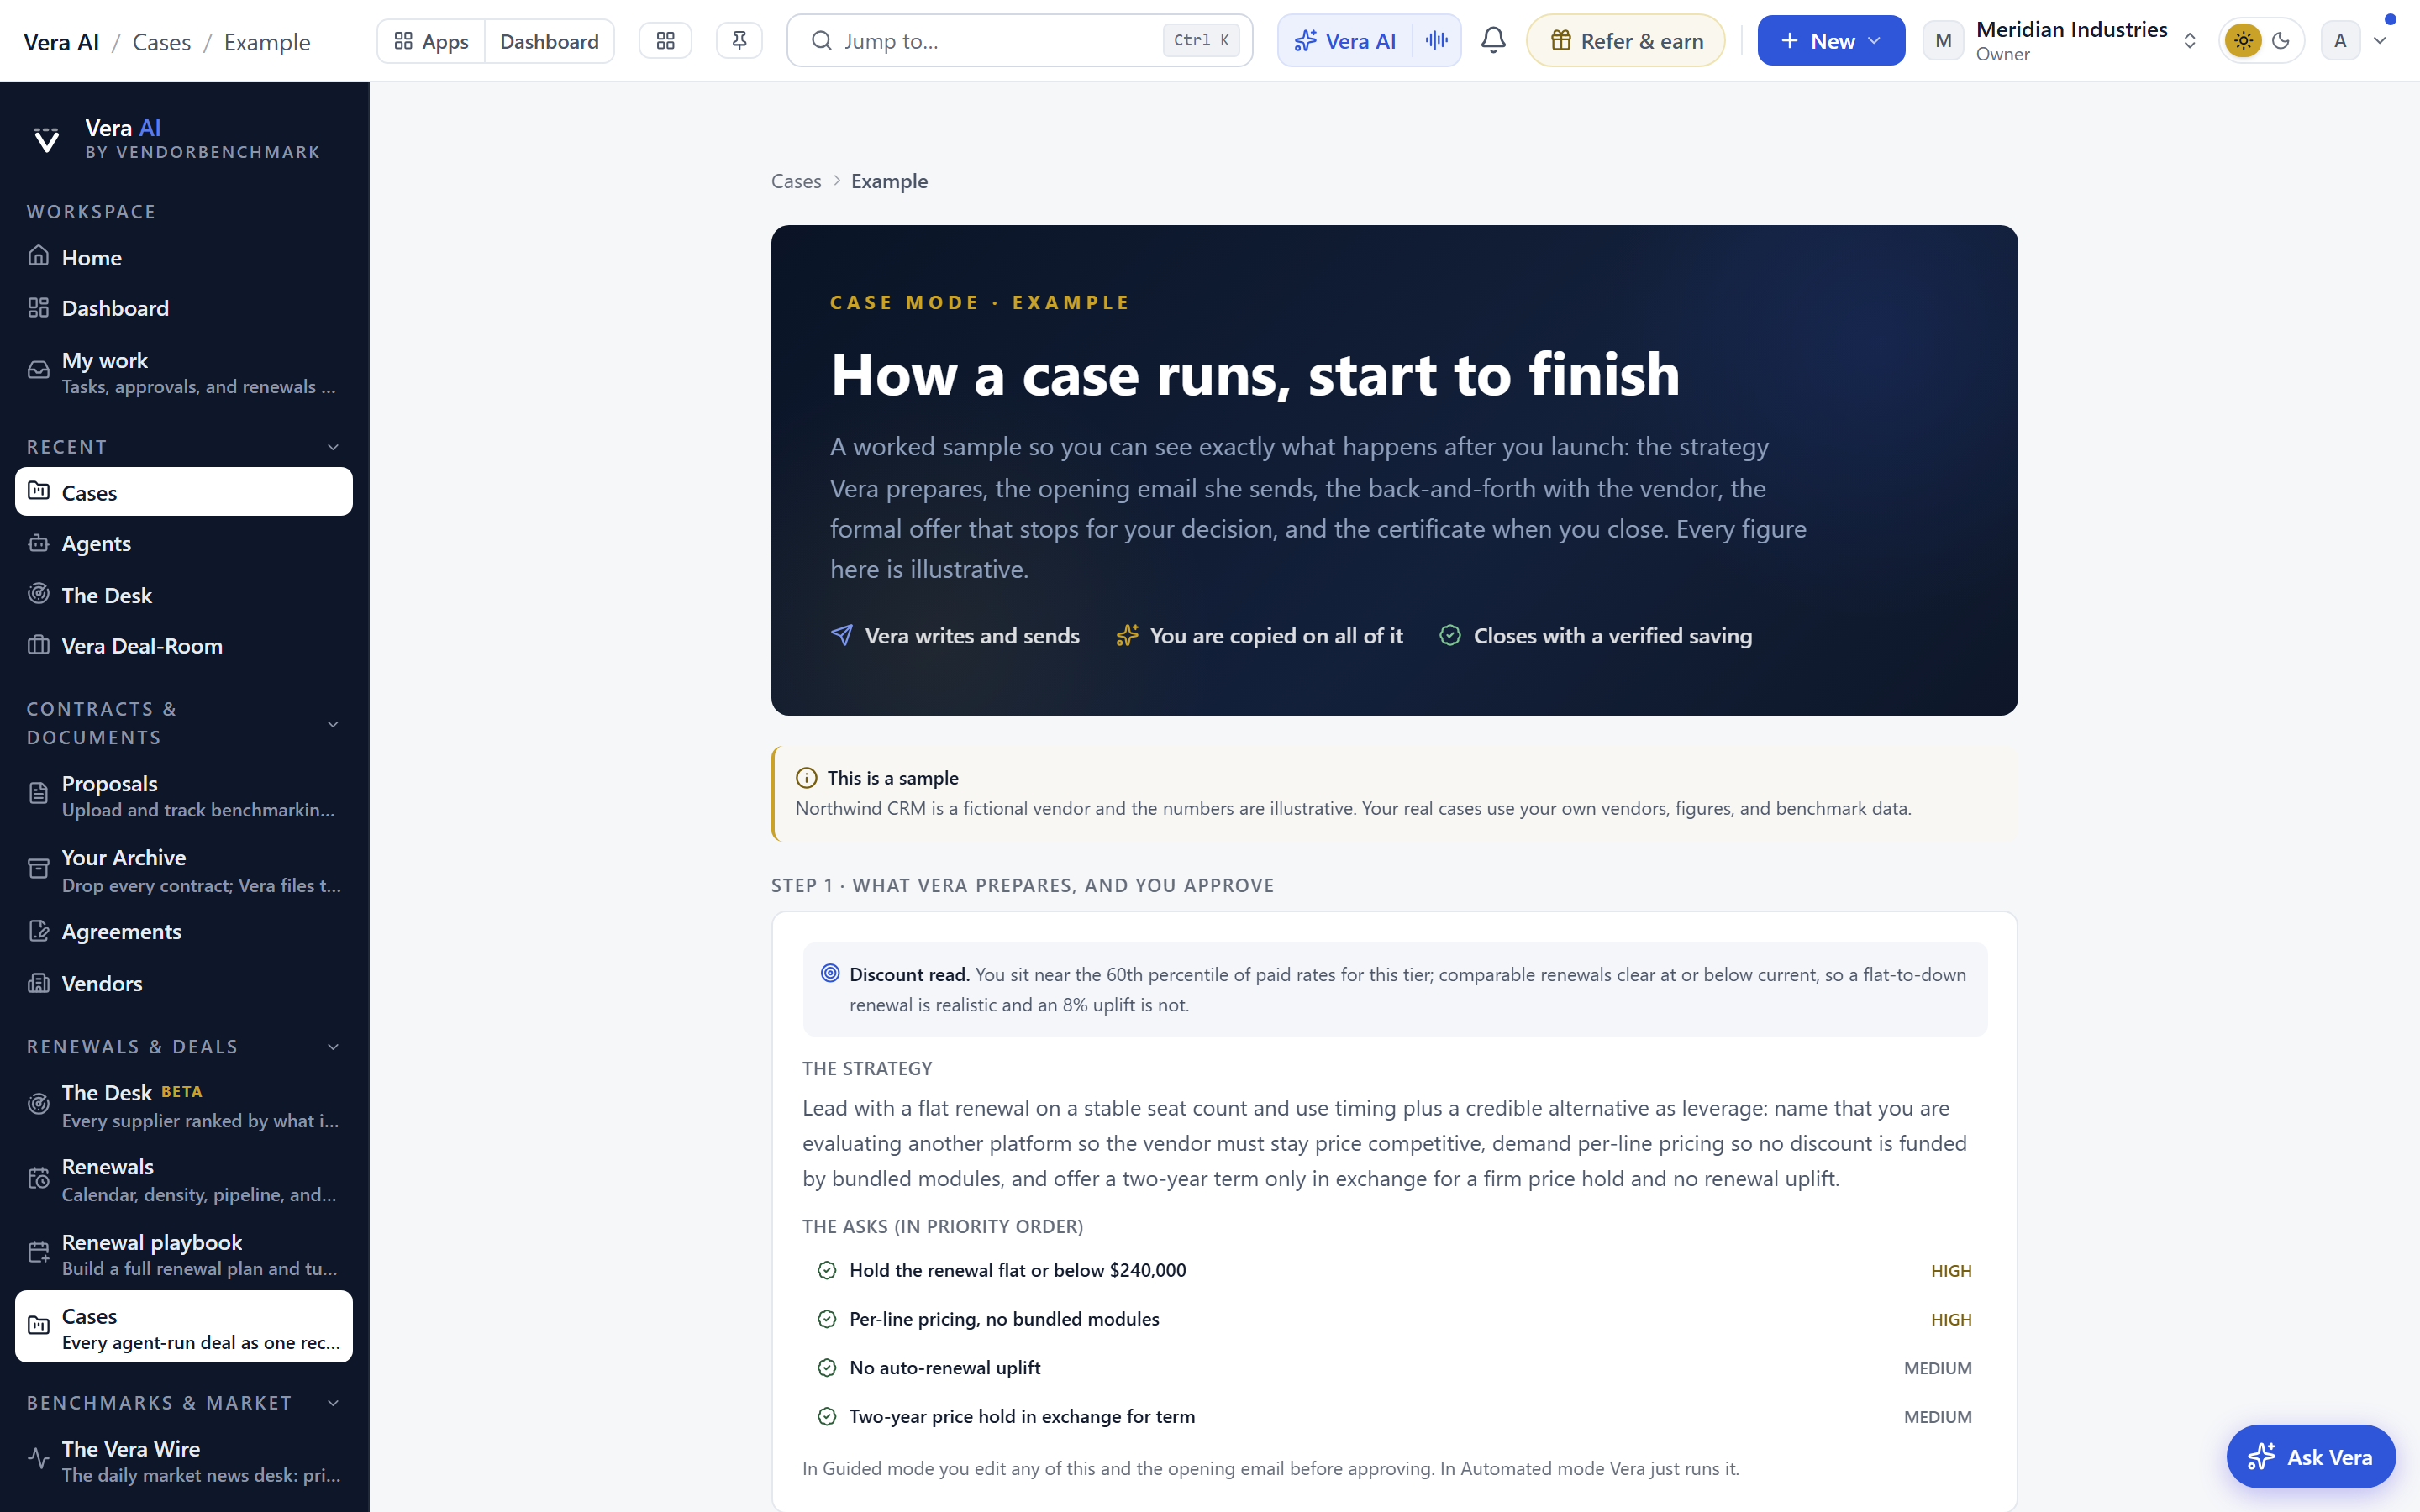The height and width of the screenshot is (1512, 2420).
Task: Select Cases under Renewals & Deals
Action: click(184, 1327)
